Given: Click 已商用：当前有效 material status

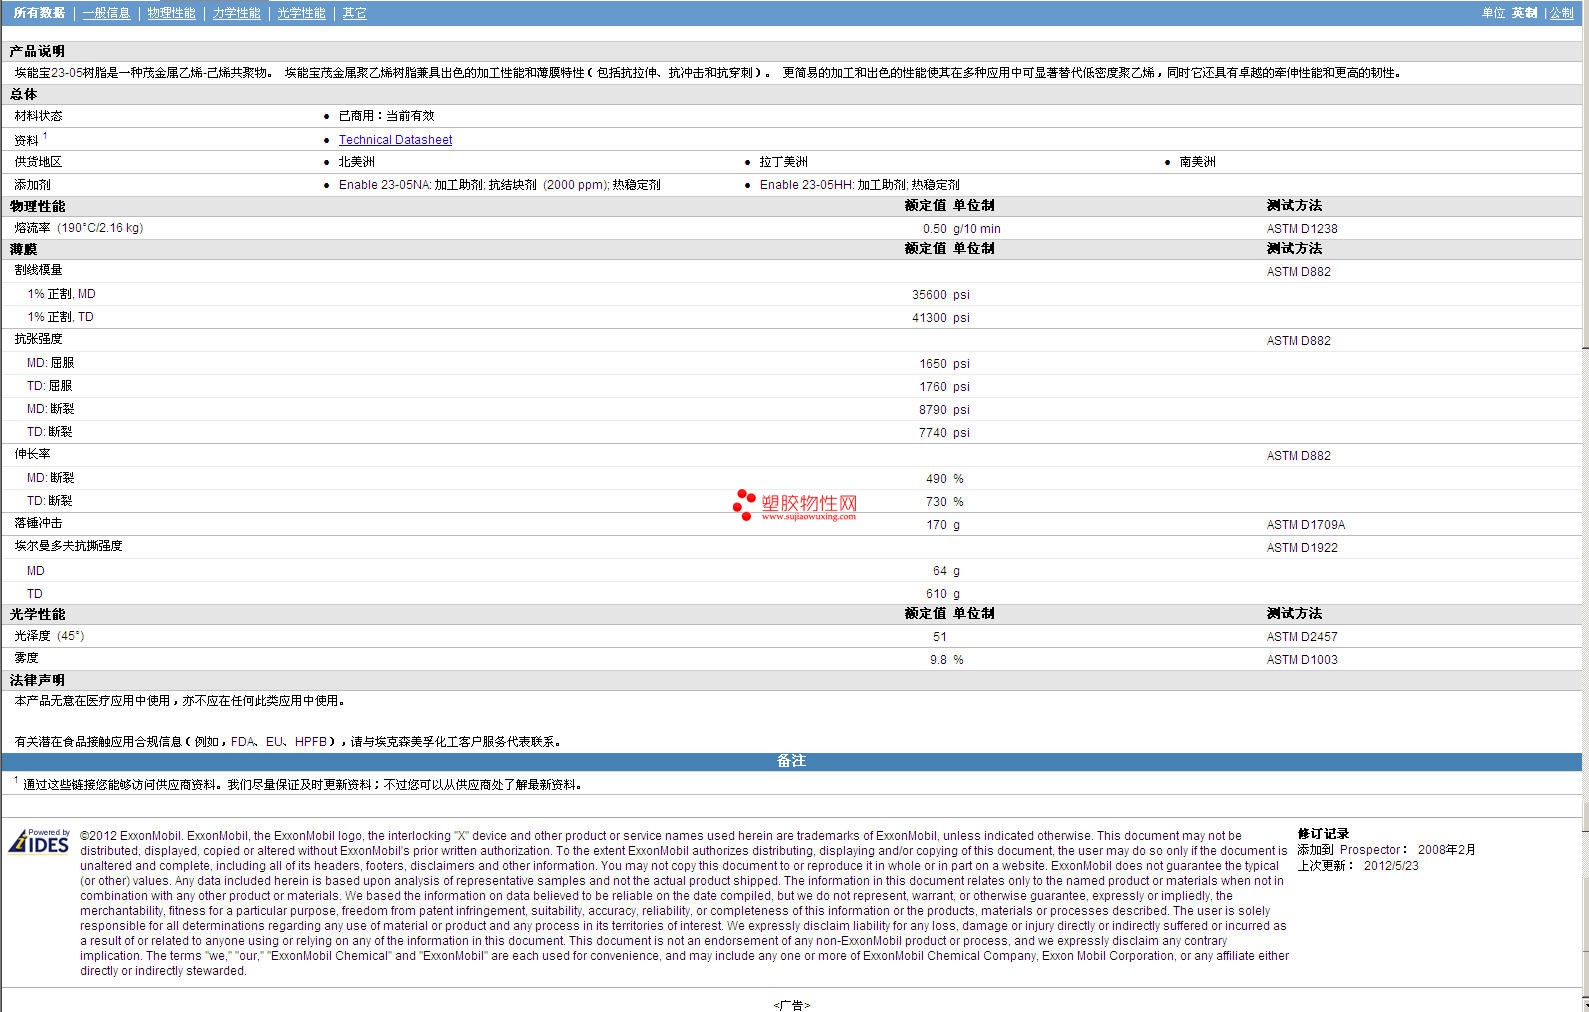Looking at the screenshot, I should [x=386, y=116].
